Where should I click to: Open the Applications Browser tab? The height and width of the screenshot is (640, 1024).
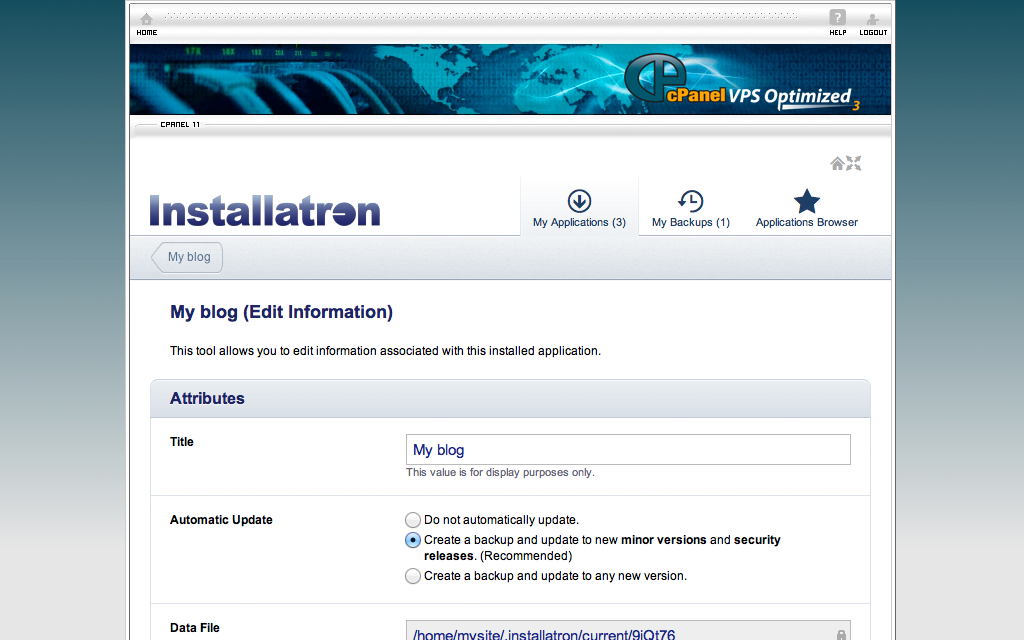(x=807, y=207)
